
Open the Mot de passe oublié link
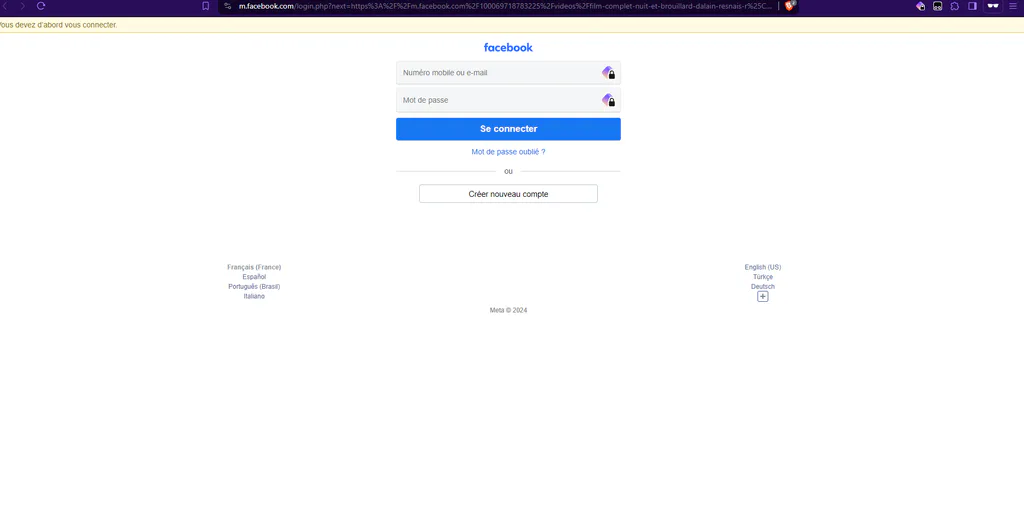pyautogui.click(x=508, y=152)
